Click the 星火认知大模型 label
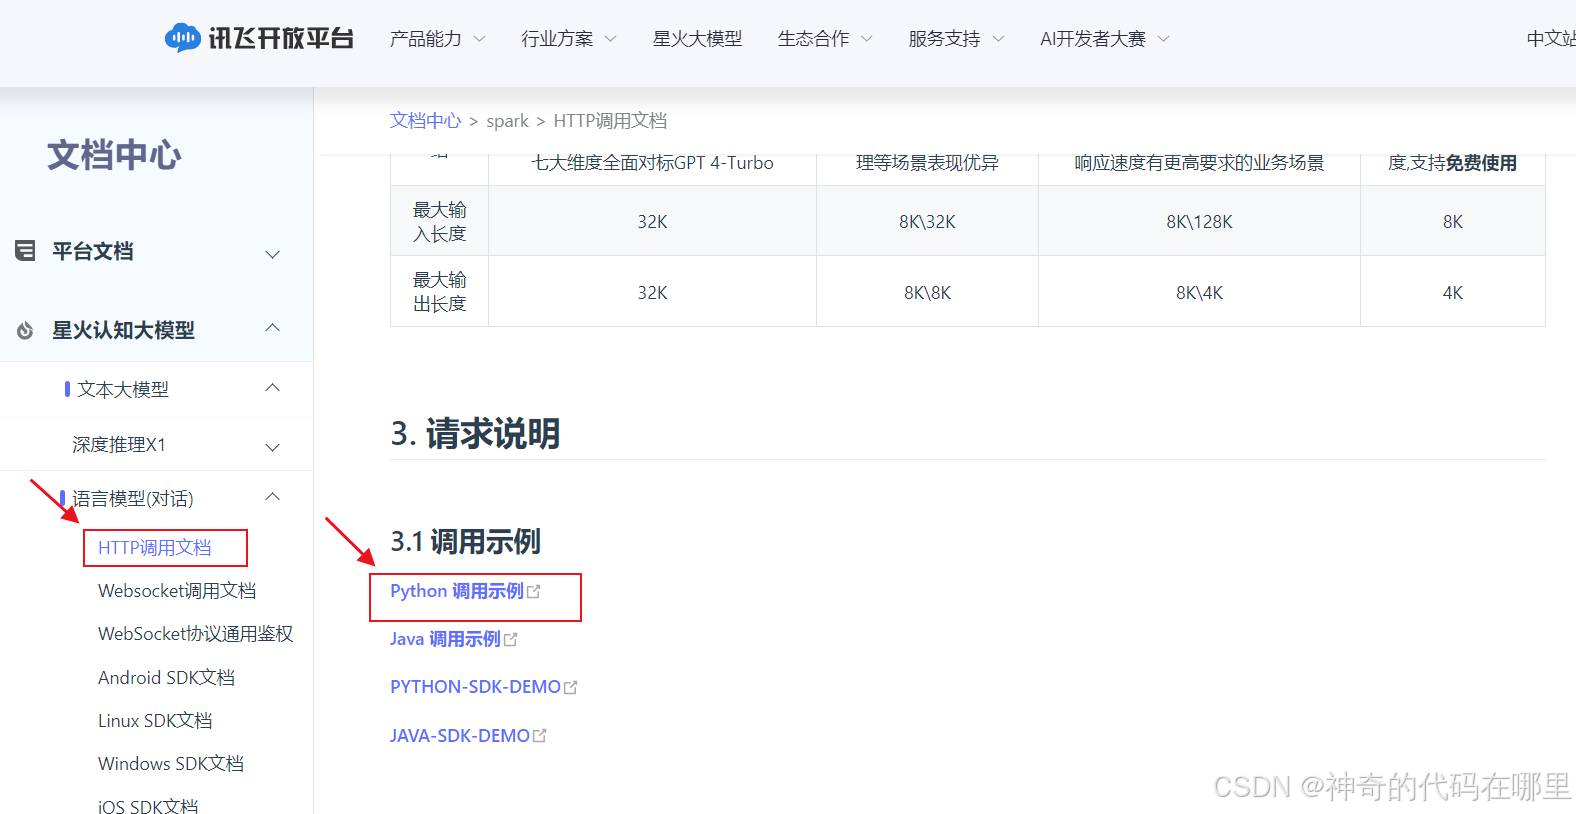1576x814 pixels. pyautogui.click(x=124, y=330)
